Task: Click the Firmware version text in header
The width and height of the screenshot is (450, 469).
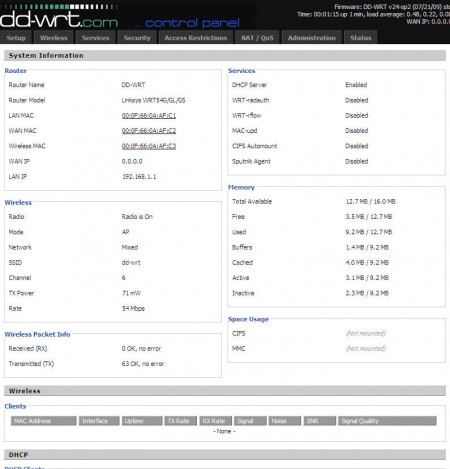Action: coord(392,7)
